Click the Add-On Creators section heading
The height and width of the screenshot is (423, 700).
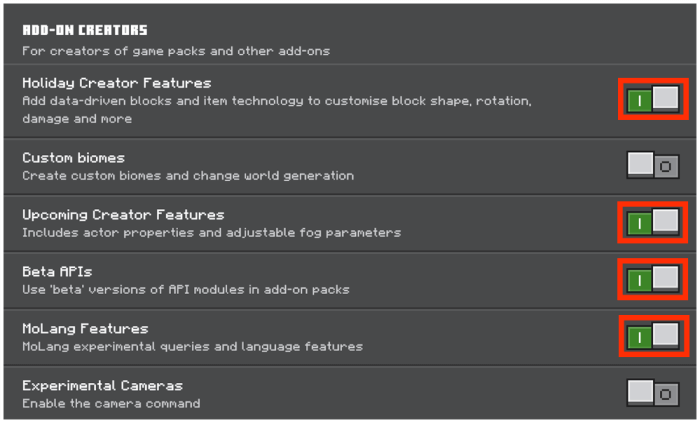tap(85, 30)
